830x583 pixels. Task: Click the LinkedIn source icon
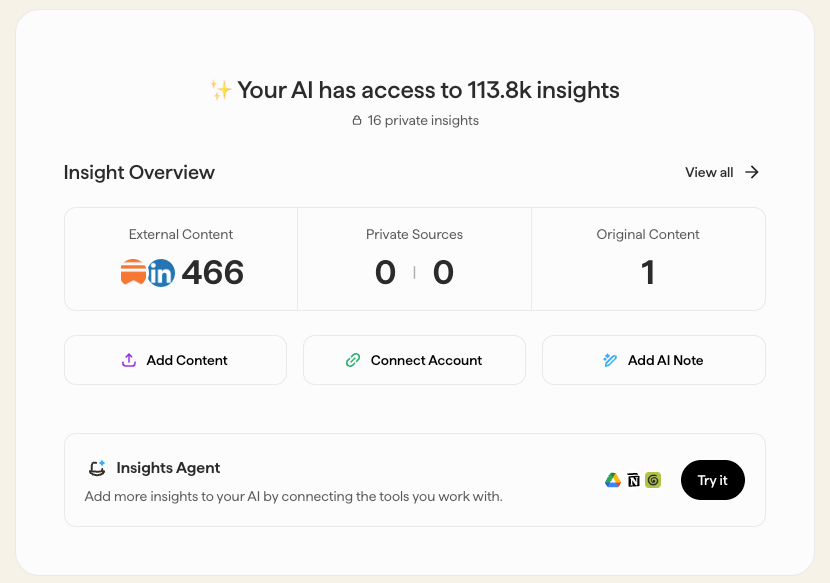[161, 273]
